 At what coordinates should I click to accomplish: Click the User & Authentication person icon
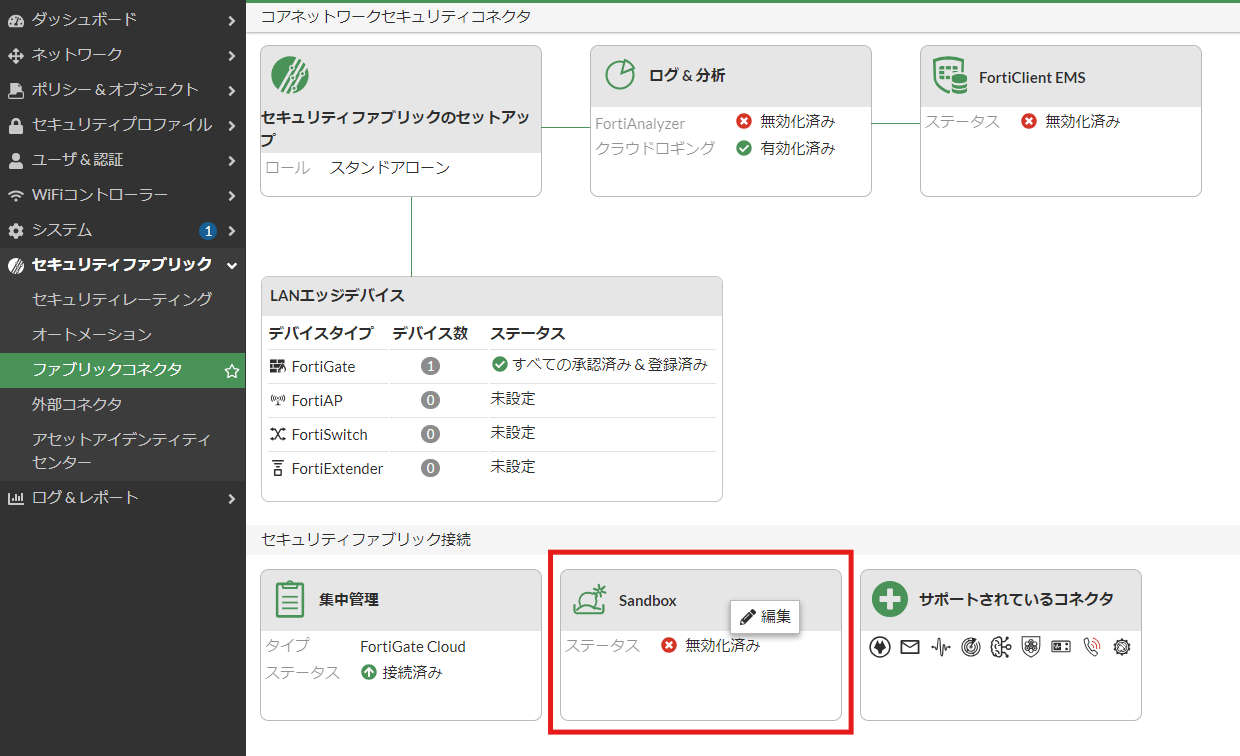tap(15, 160)
